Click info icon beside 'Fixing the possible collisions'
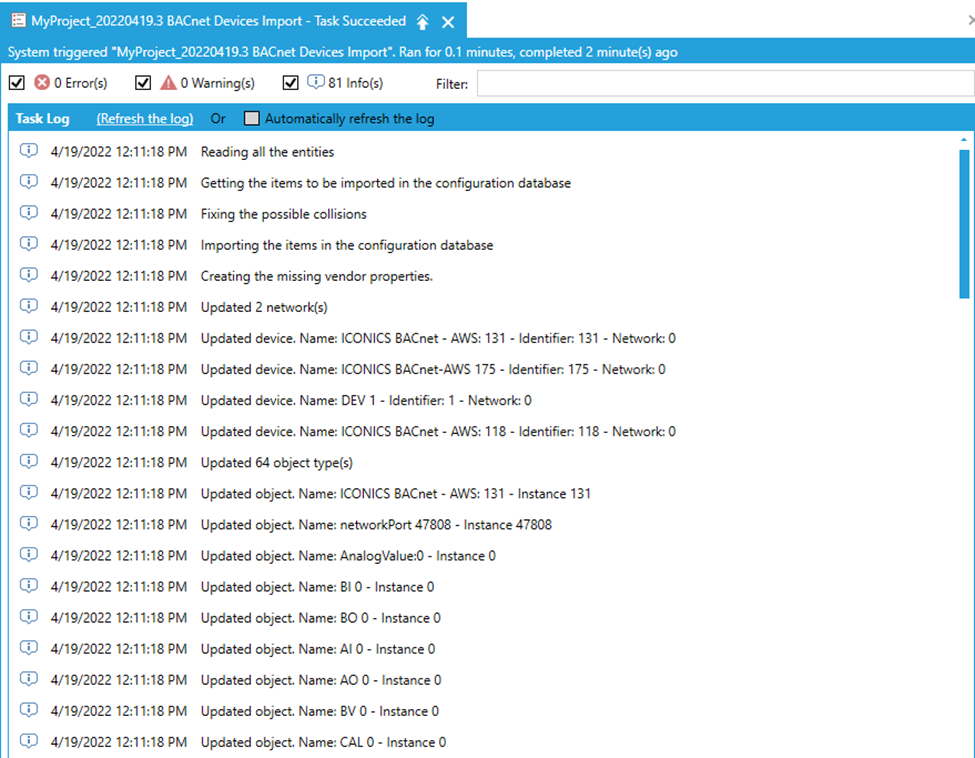This screenshot has width=975, height=758. tap(29, 214)
